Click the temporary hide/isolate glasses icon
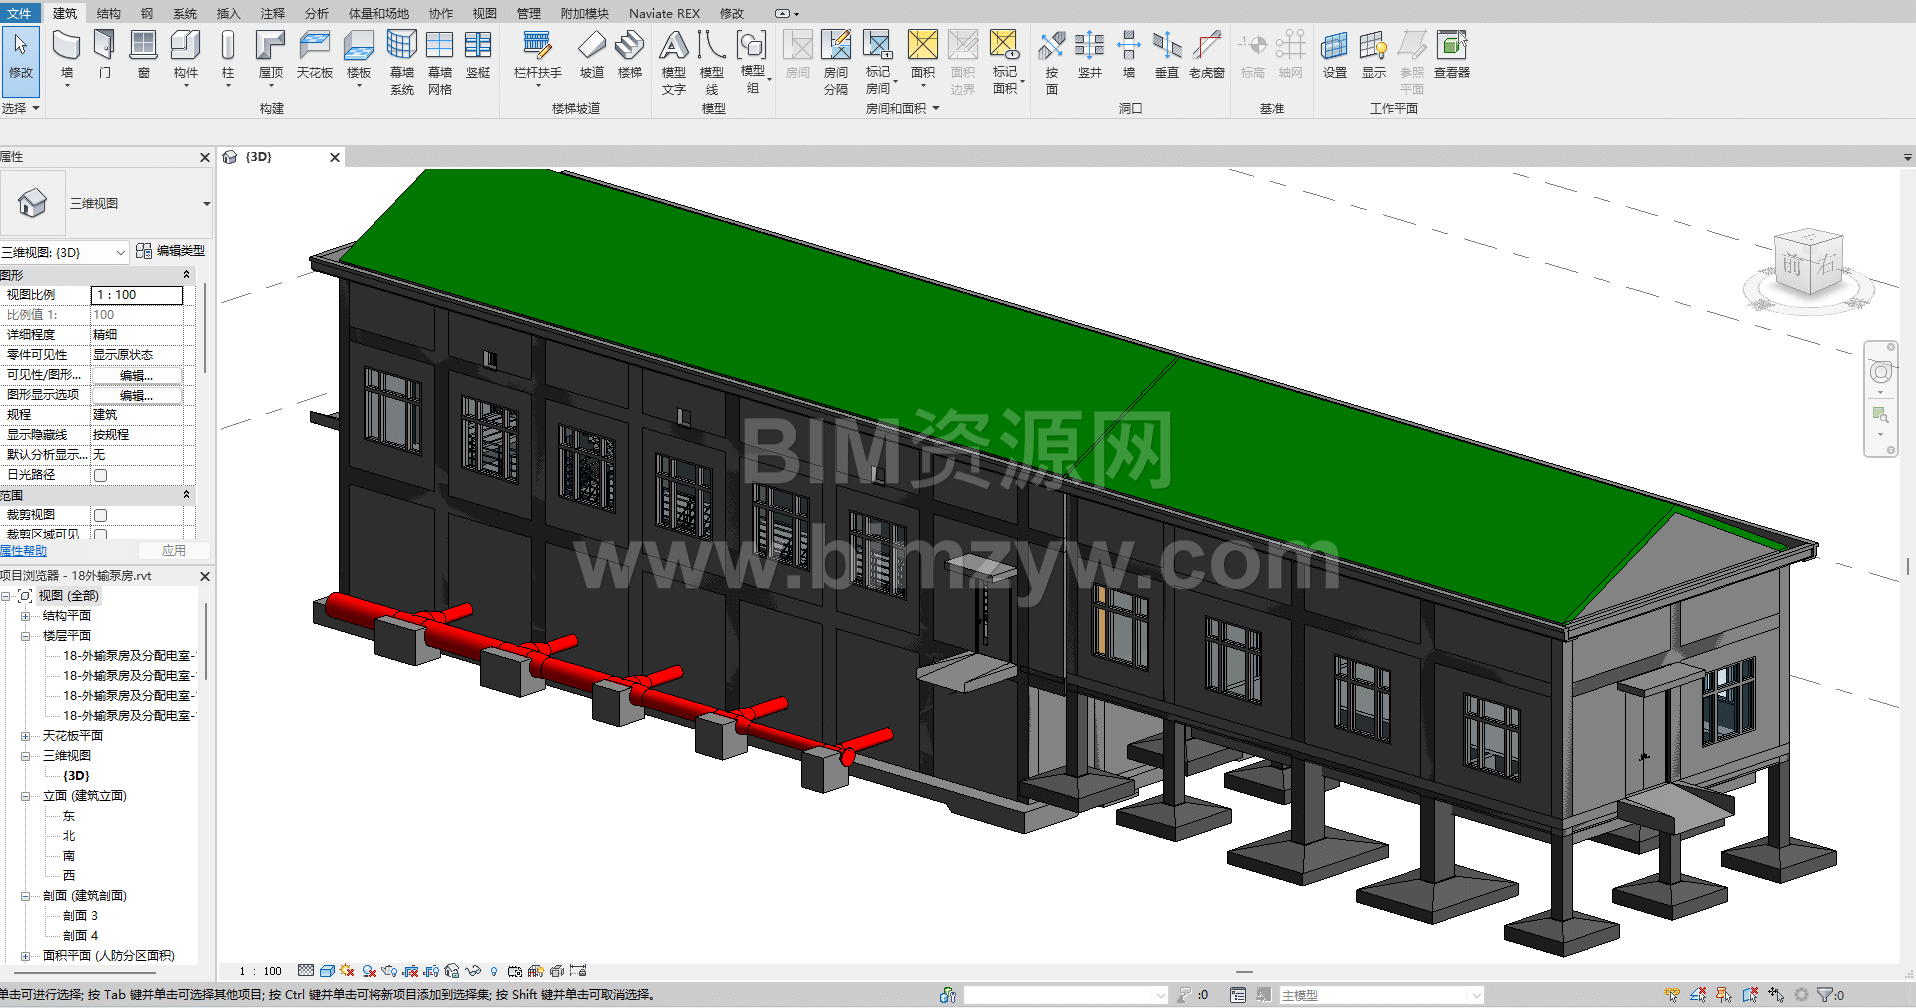Image resolution: width=1916 pixels, height=1008 pixels. [x=473, y=971]
